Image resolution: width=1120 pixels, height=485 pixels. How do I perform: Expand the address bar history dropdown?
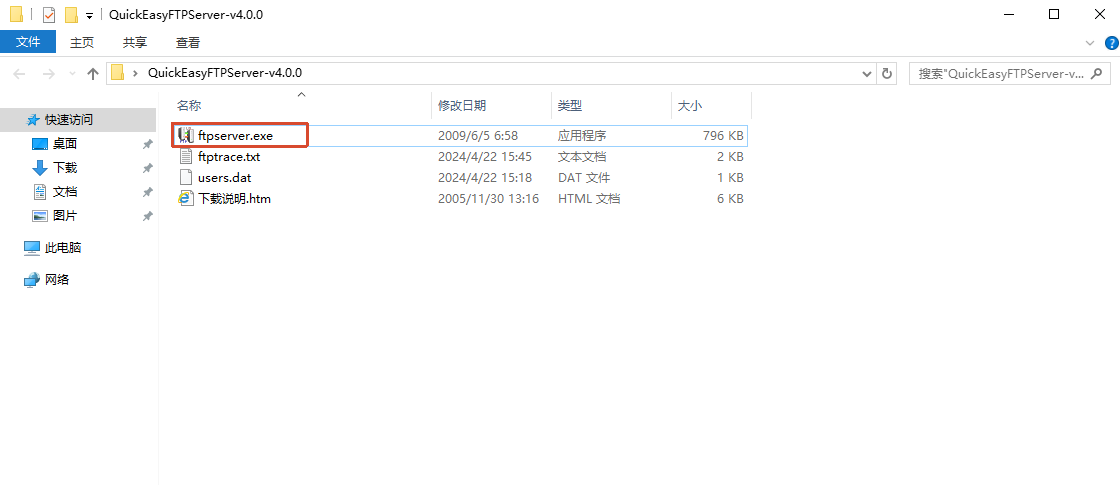tap(867, 73)
